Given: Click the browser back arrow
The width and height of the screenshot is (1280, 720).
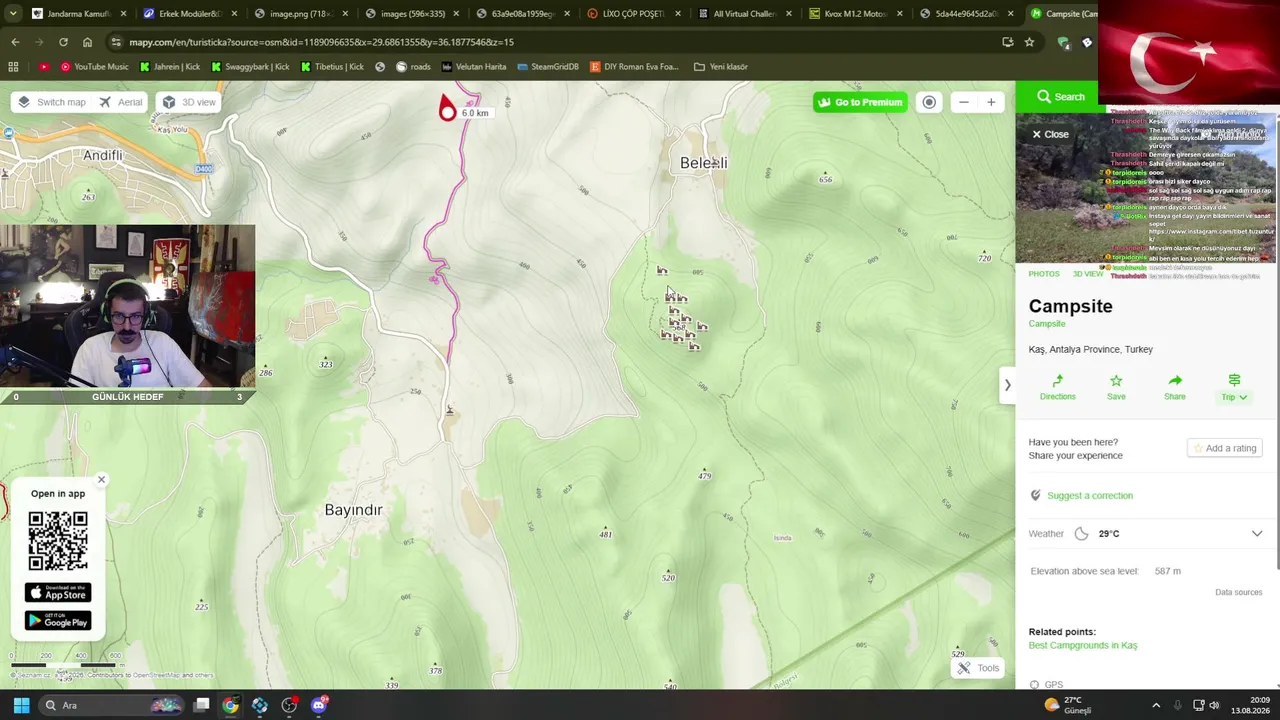Looking at the screenshot, I should [15, 42].
